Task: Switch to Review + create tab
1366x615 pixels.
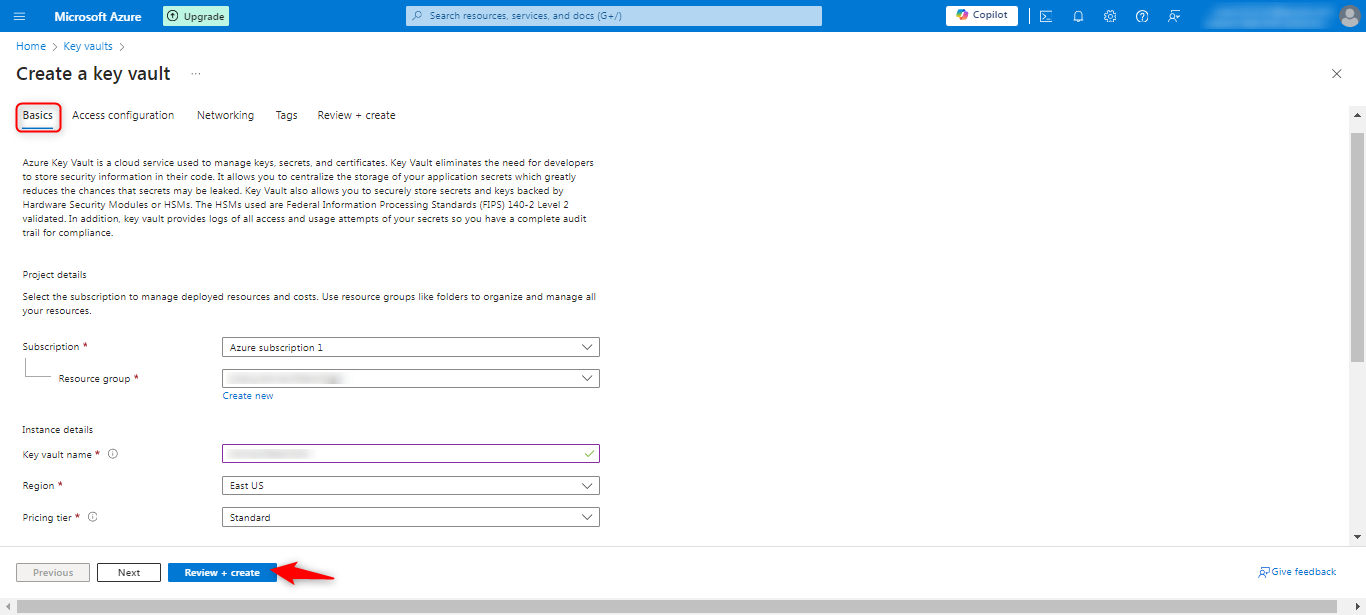Action: tap(356, 115)
